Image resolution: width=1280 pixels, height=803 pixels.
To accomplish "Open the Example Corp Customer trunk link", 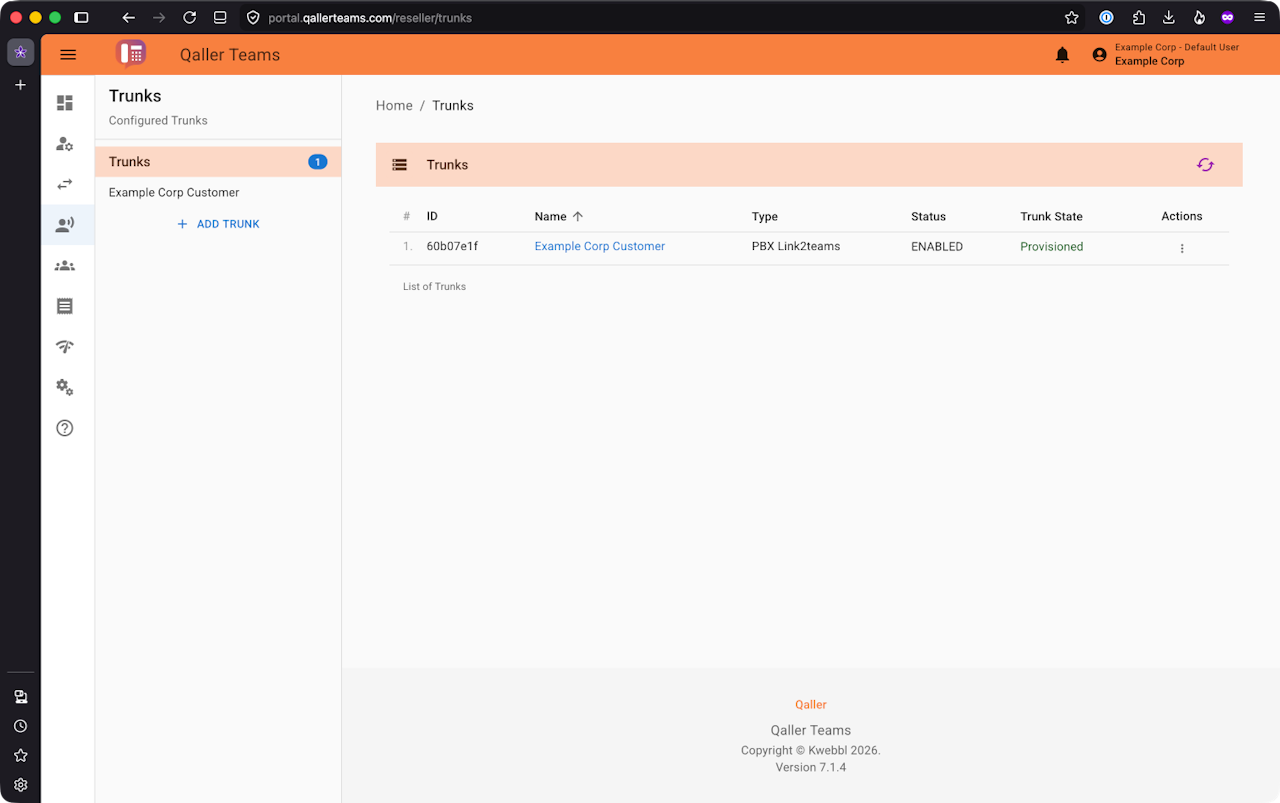I will (x=600, y=246).
